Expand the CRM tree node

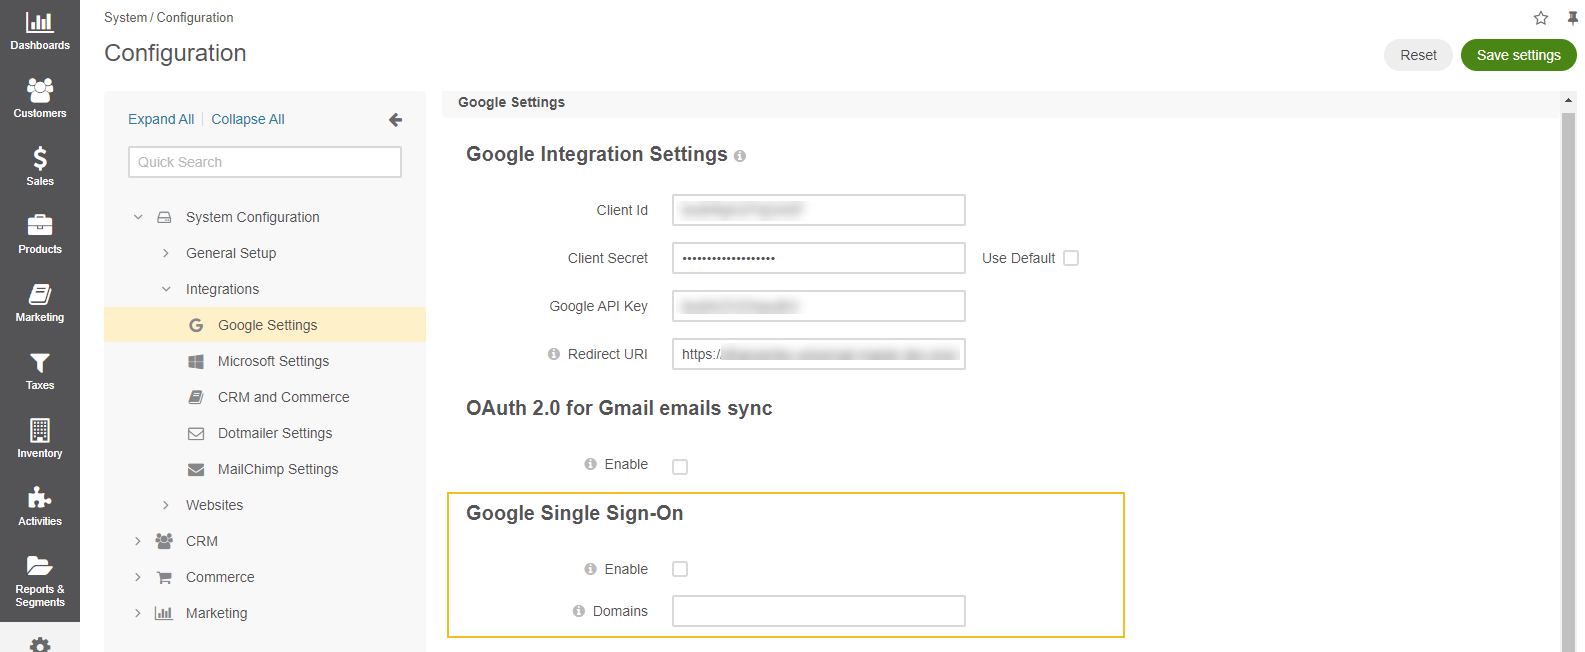tap(138, 541)
